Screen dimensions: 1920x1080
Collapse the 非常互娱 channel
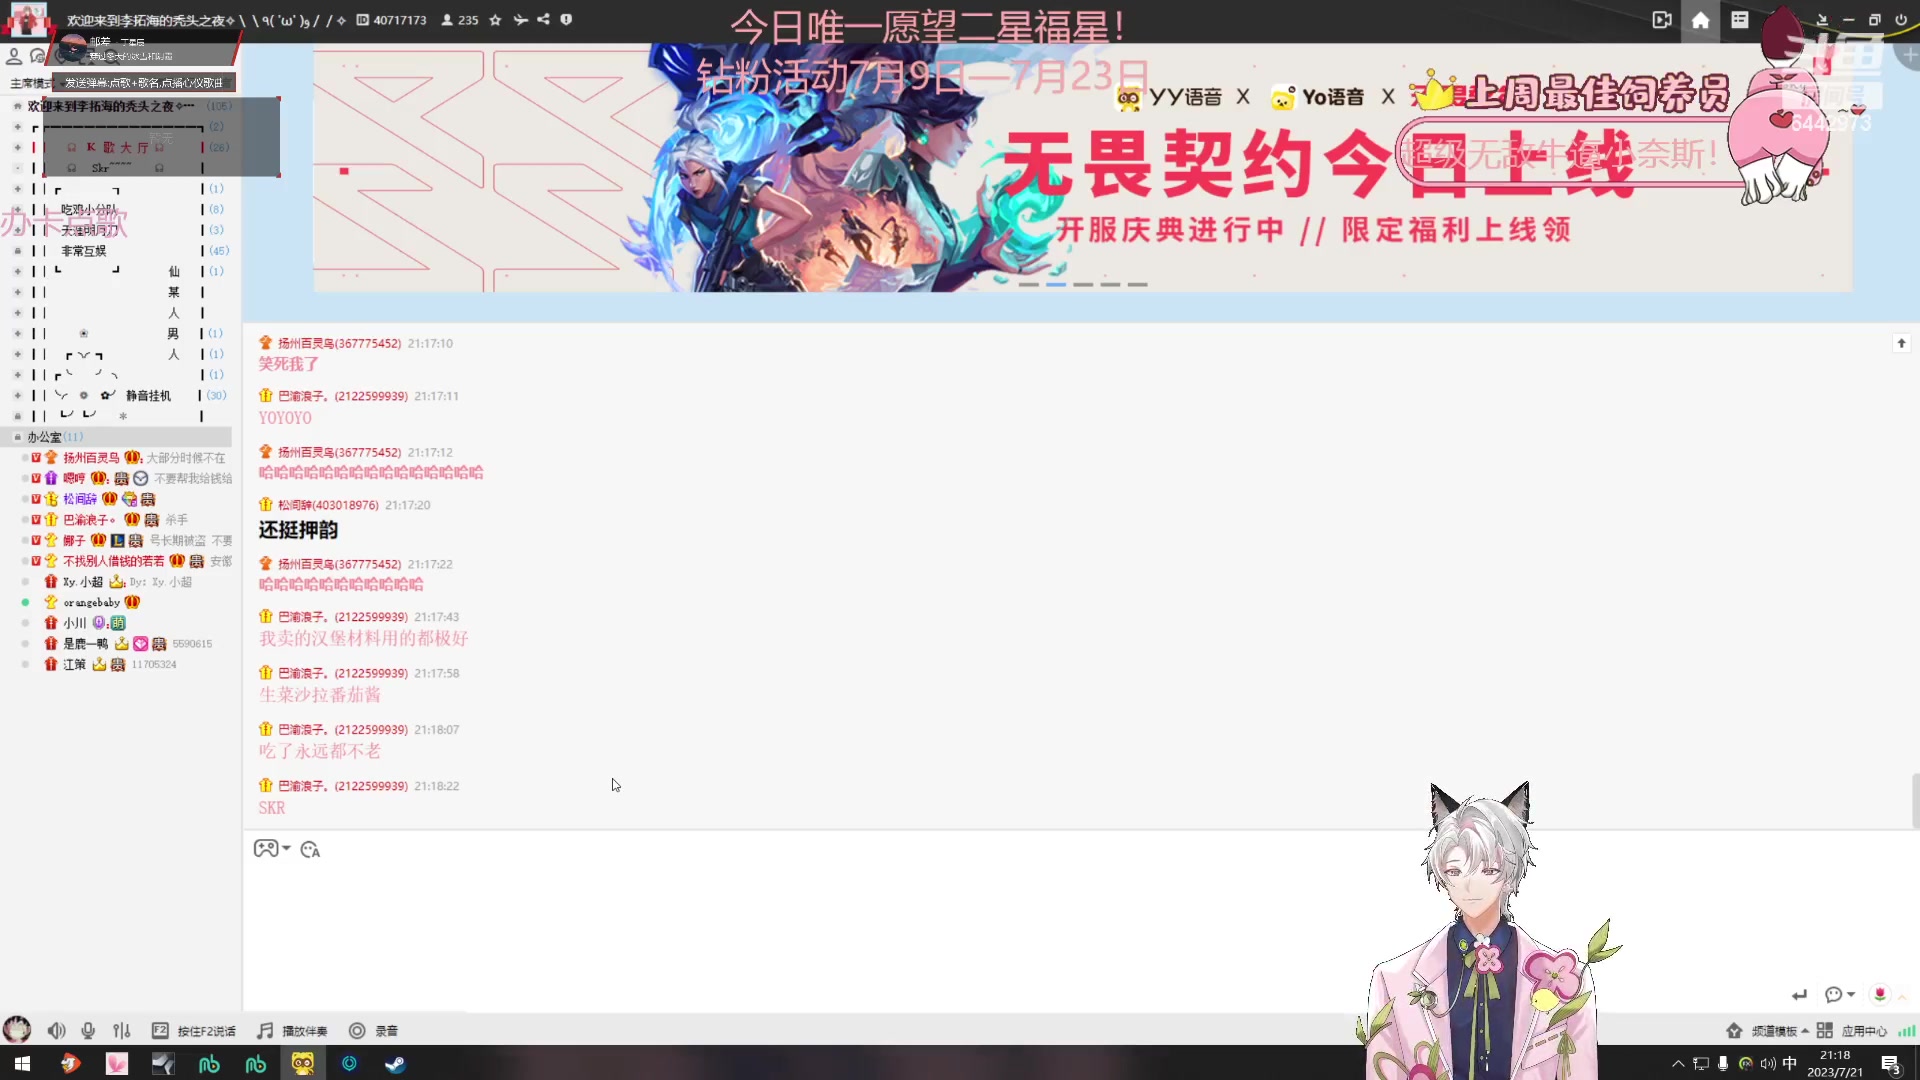point(17,251)
